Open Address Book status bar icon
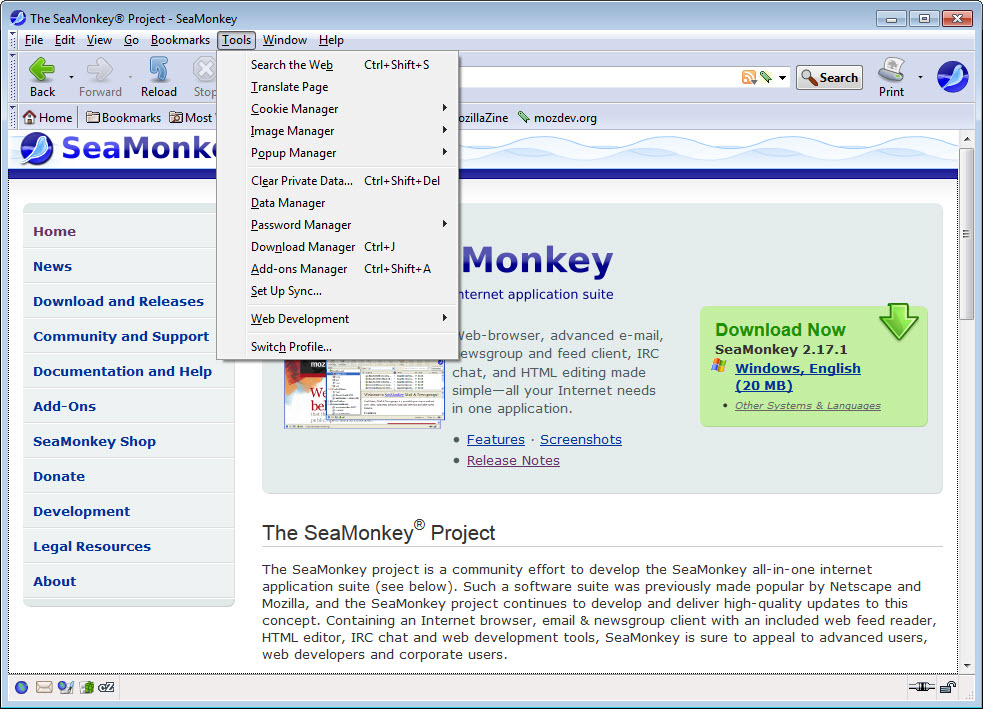Viewport: 983px width, 709px height. (87, 687)
